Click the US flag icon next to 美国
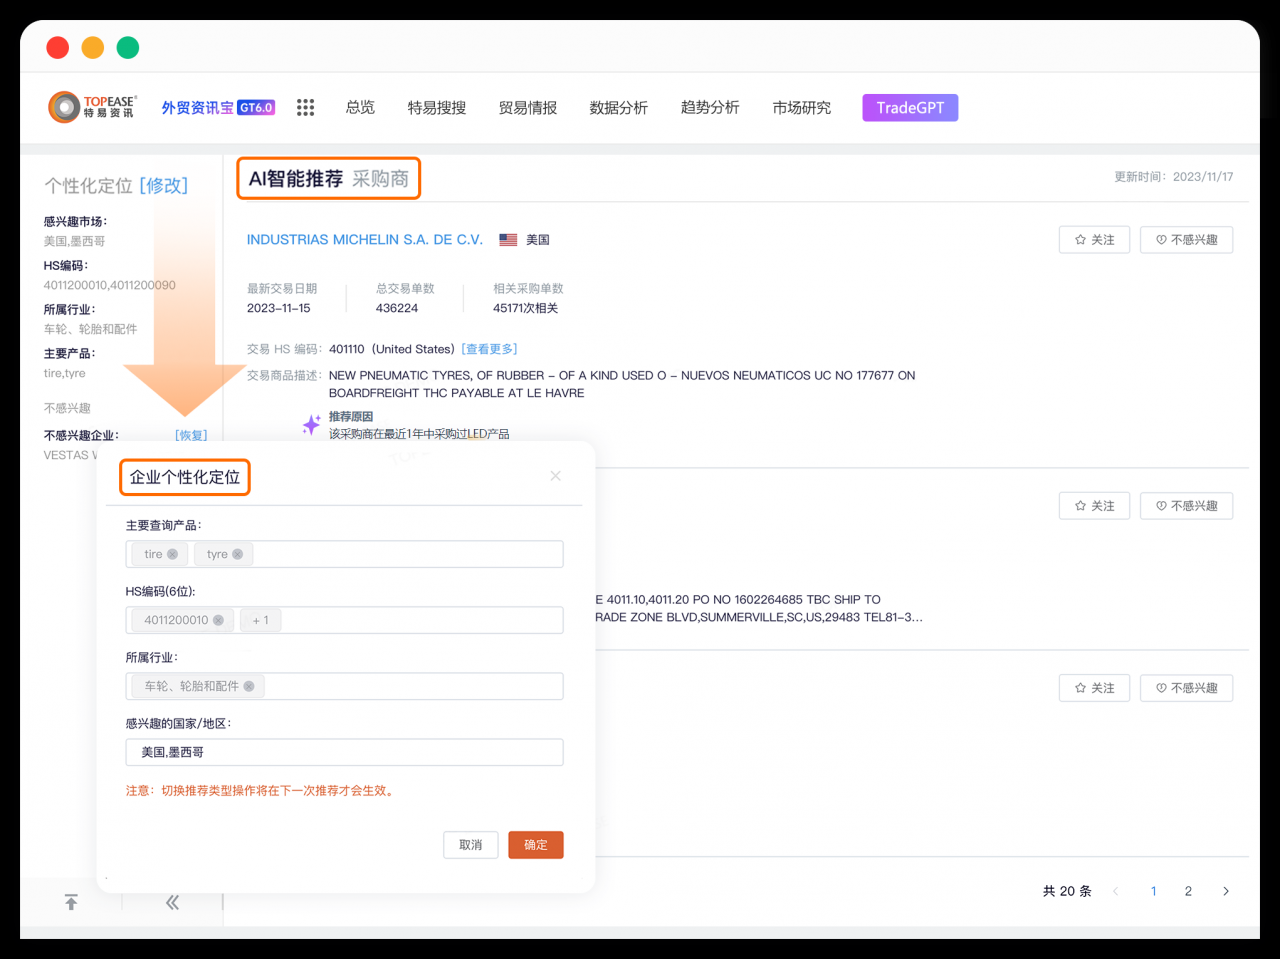This screenshot has width=1280, height=959. [508, 240]
